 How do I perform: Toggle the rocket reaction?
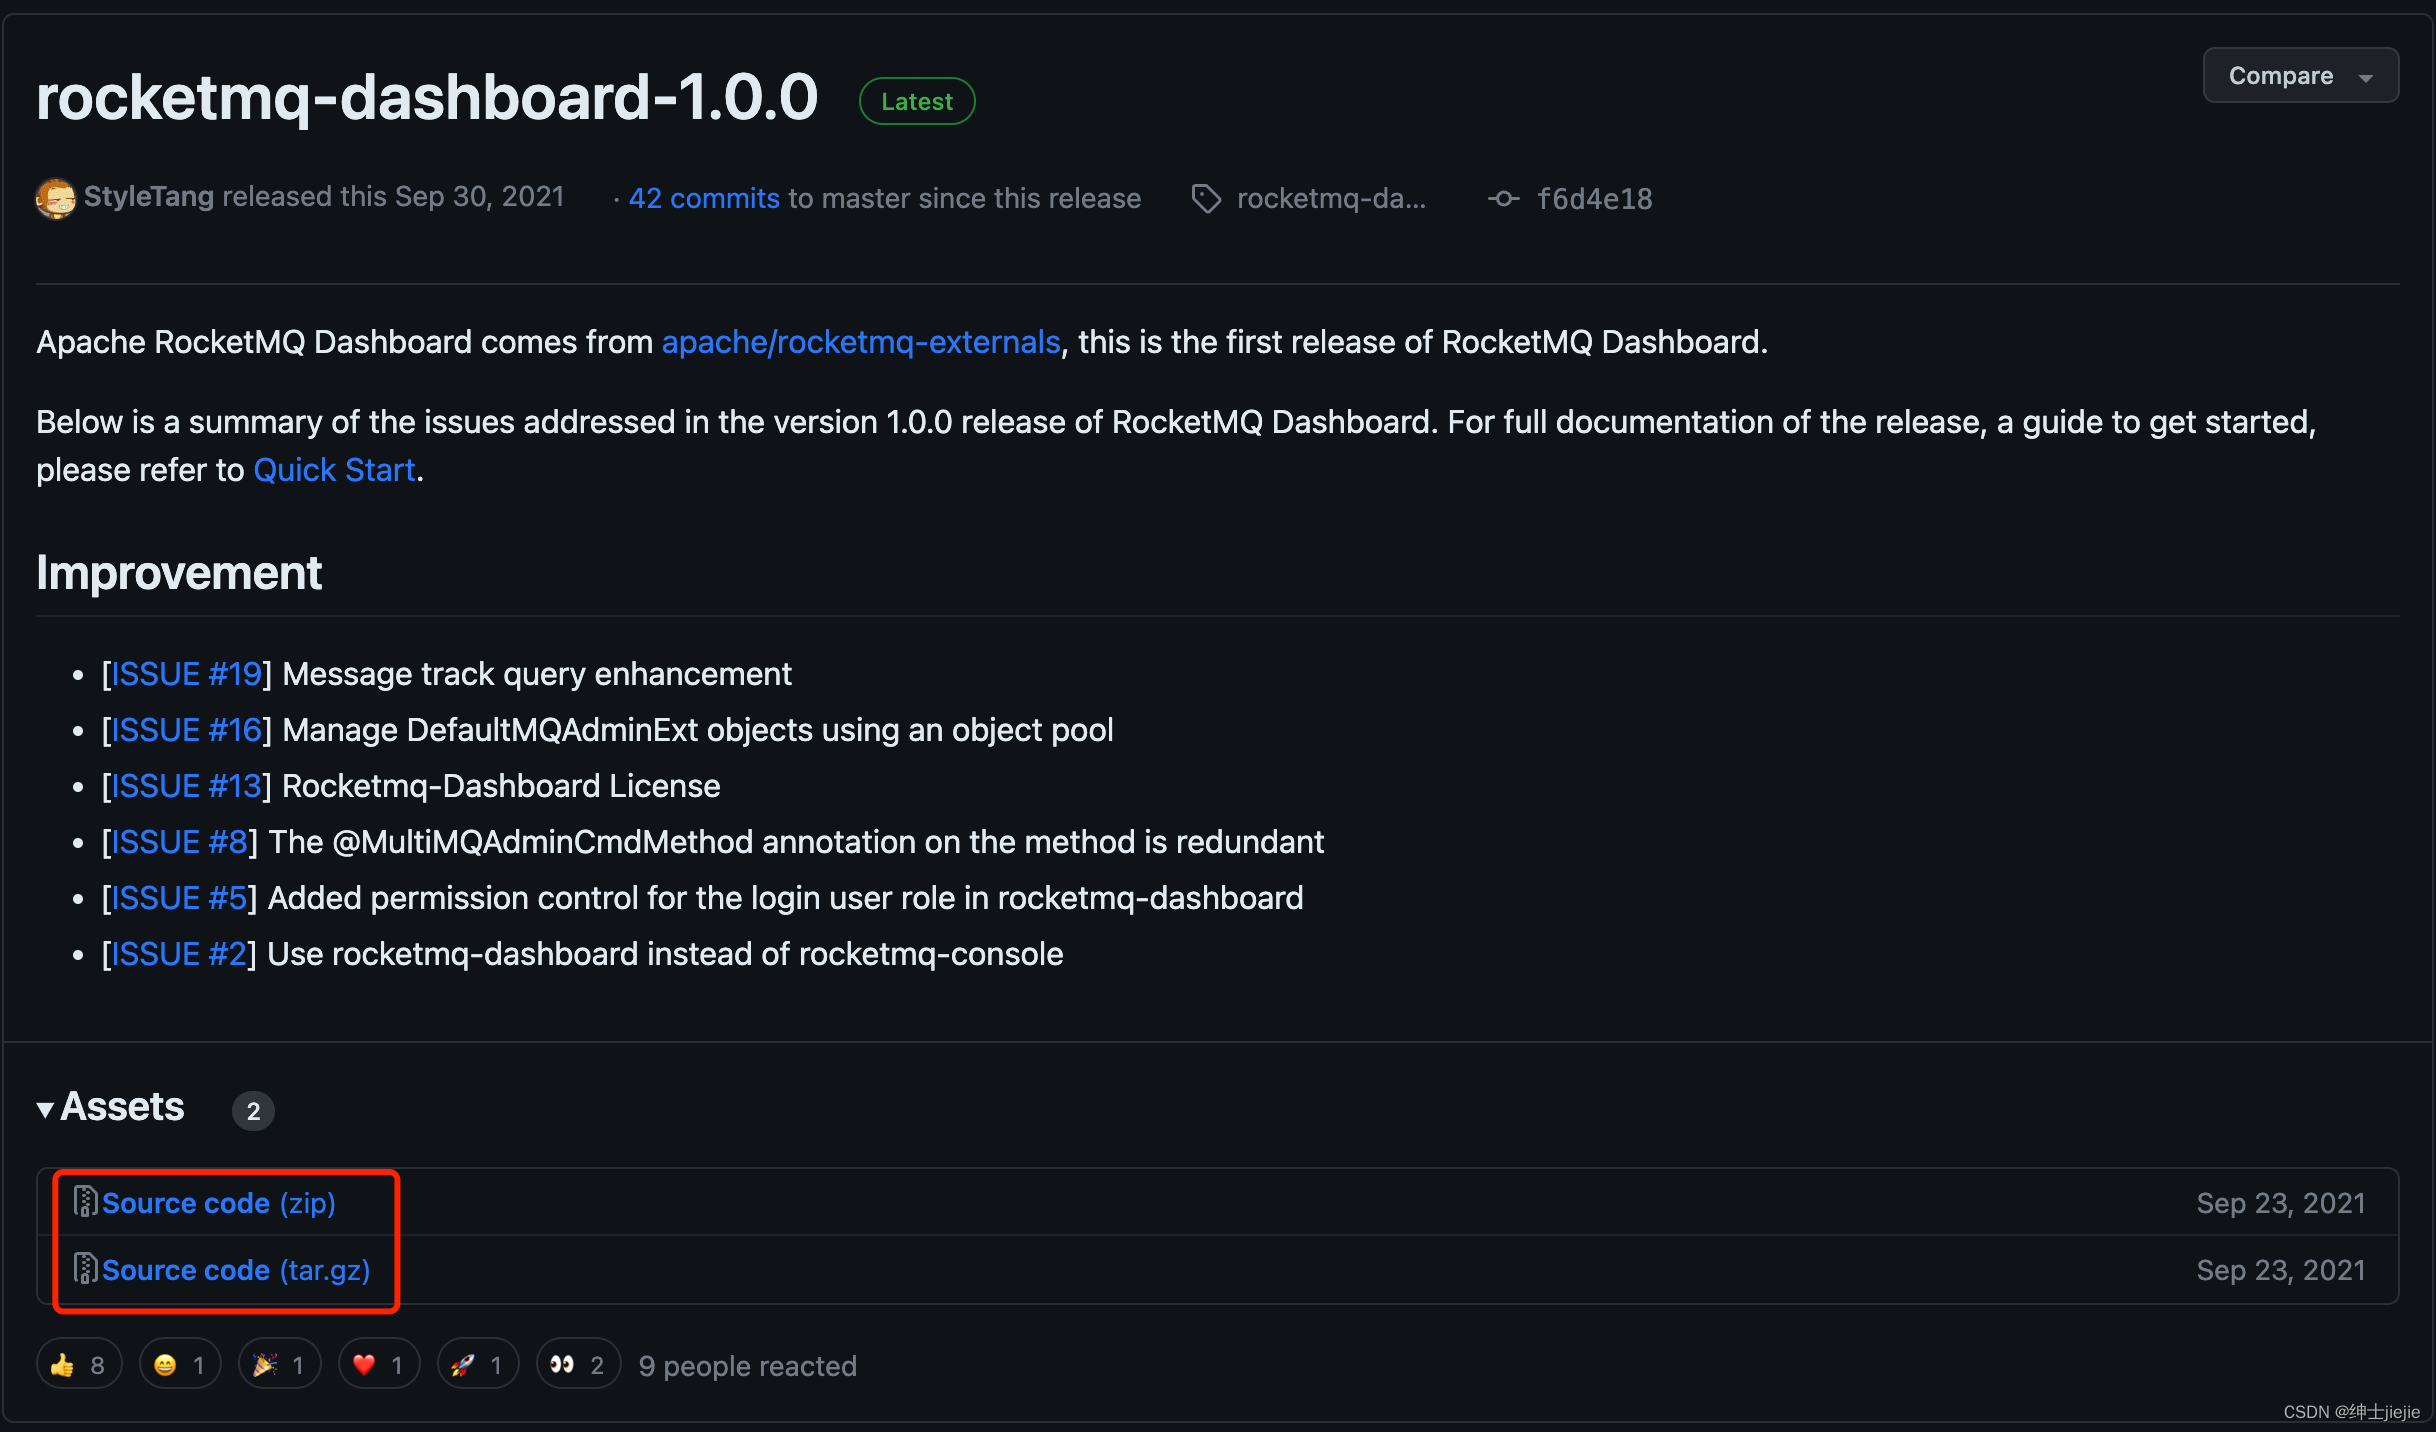[x=477, y=1365]
